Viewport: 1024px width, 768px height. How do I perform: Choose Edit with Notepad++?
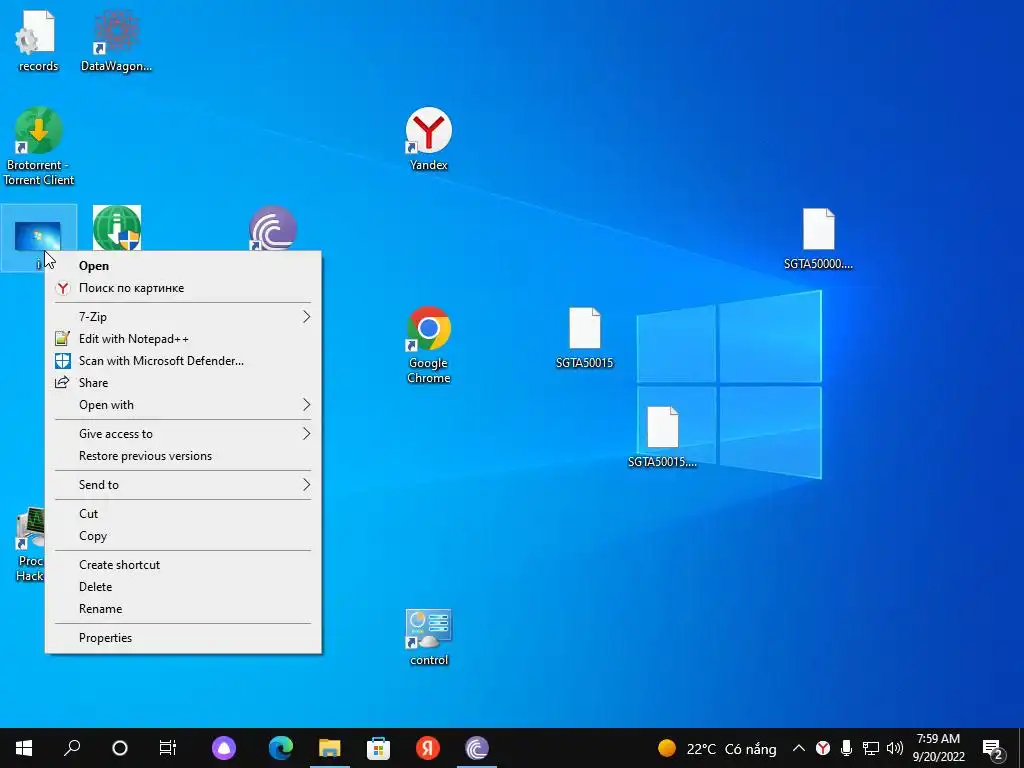(184, 339)
